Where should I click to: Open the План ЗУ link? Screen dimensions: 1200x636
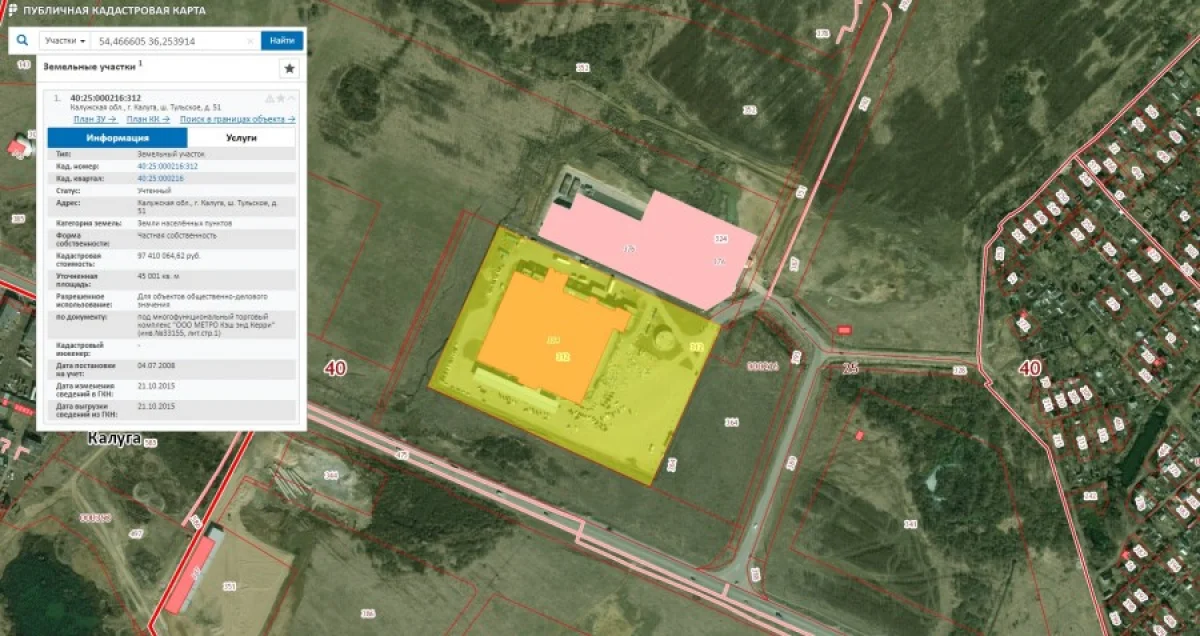coord(95,119)
